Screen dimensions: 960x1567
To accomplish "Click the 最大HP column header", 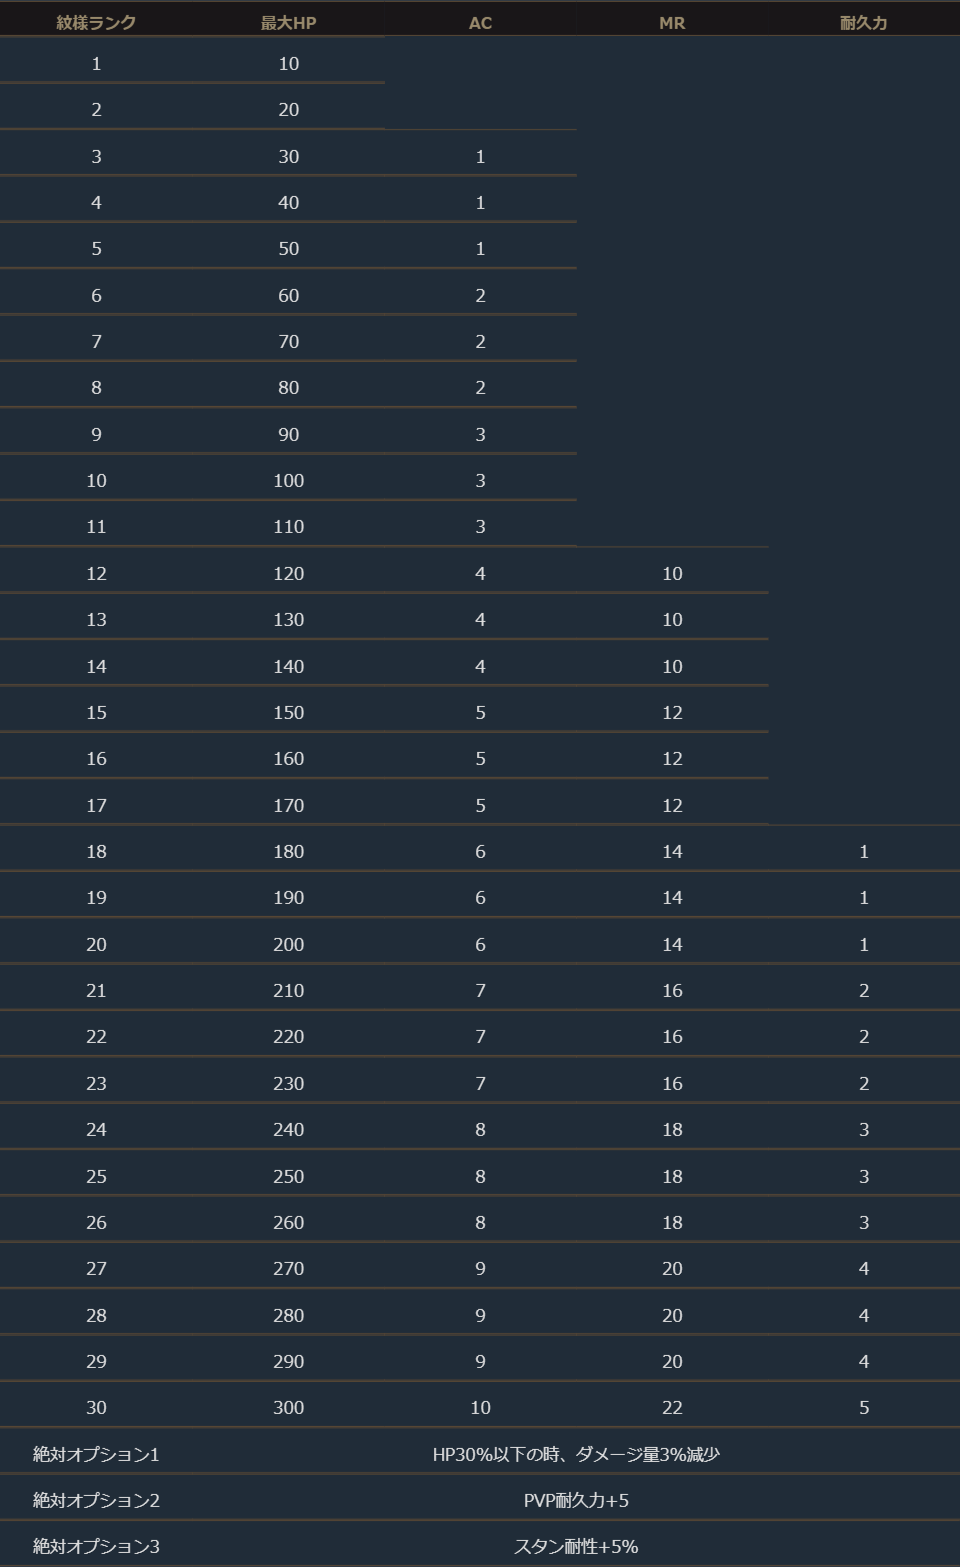I will click(288, 22).
